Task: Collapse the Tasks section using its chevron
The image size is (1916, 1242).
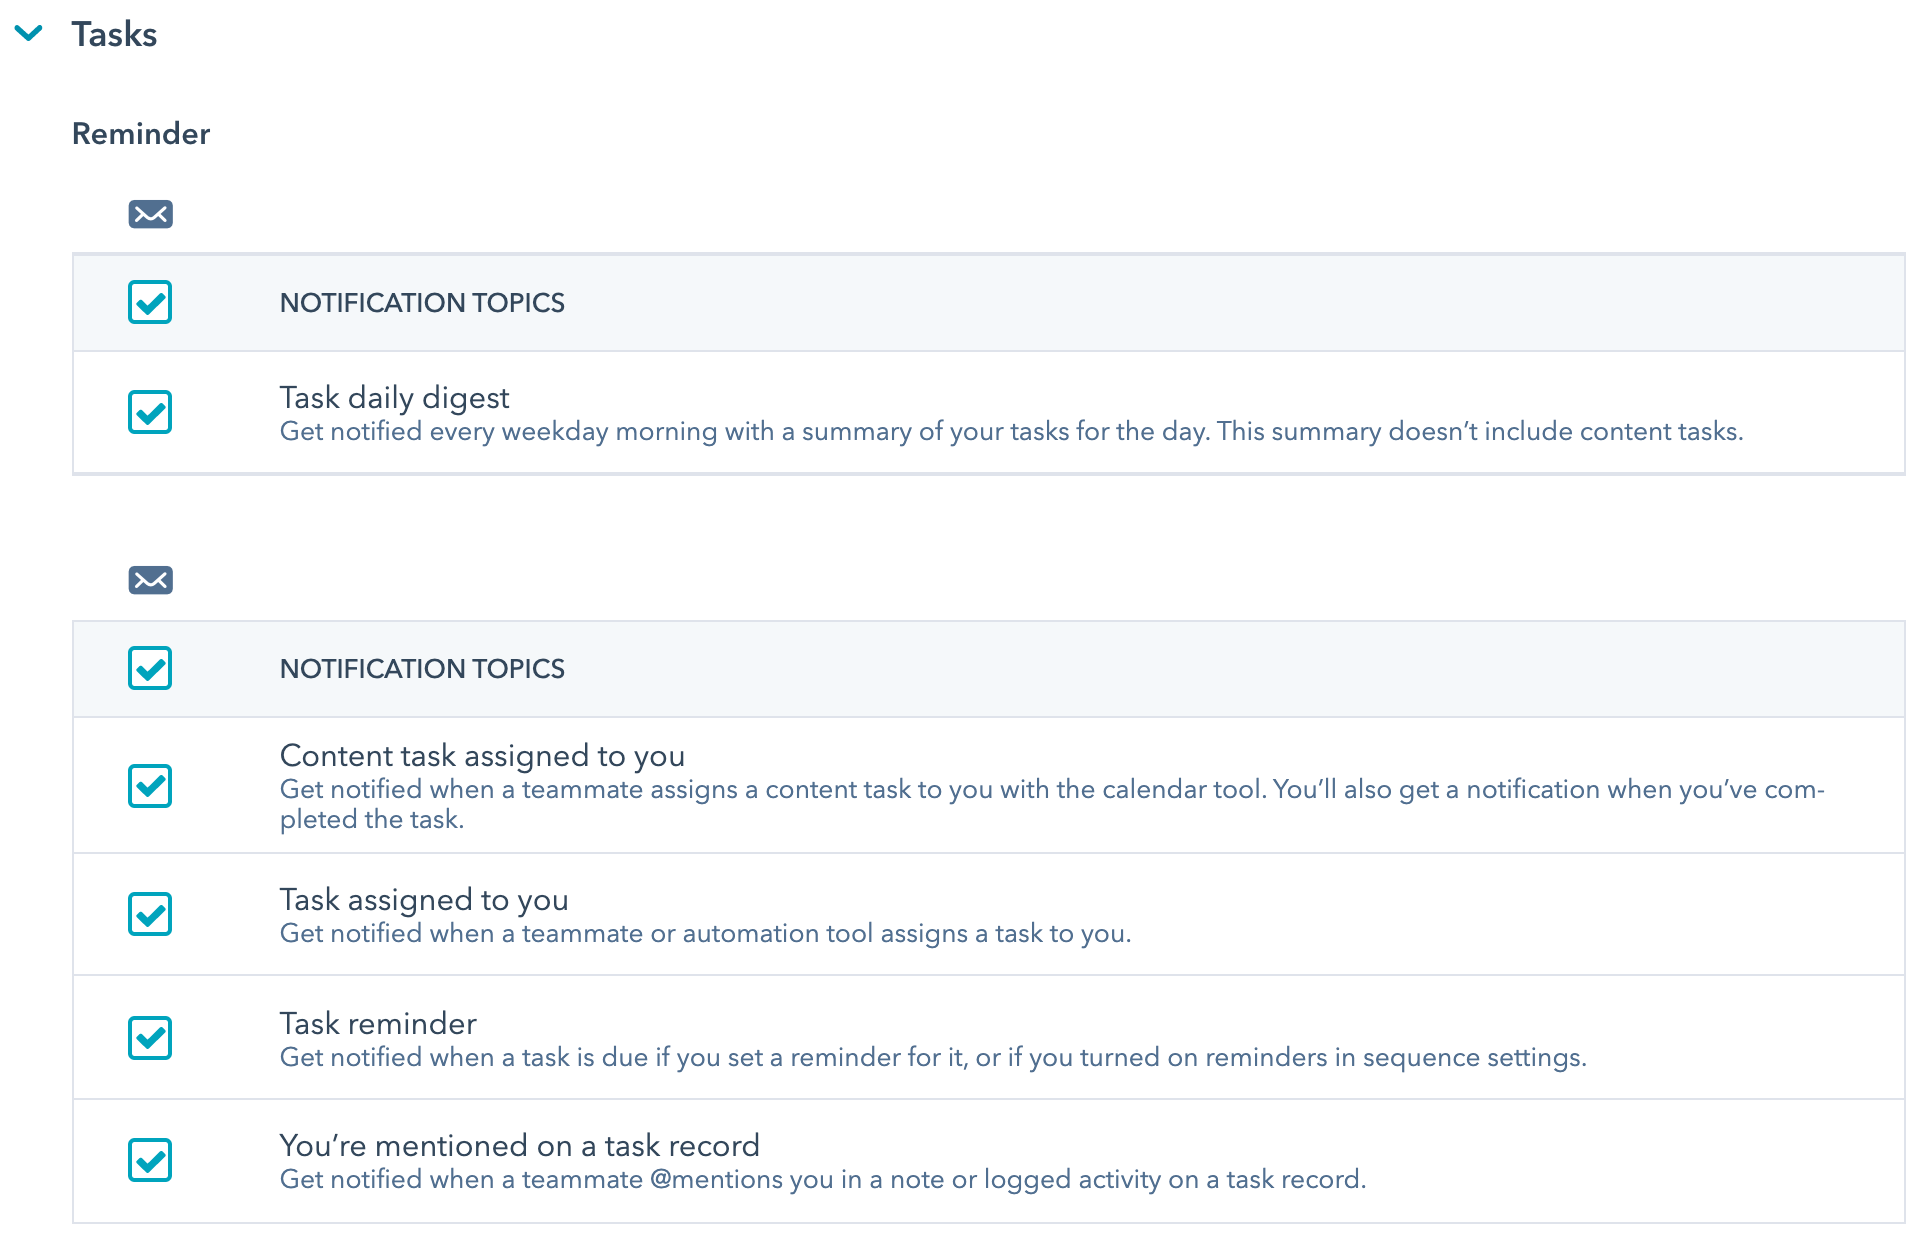Action: pyautogui.click(x=29, y=33)
